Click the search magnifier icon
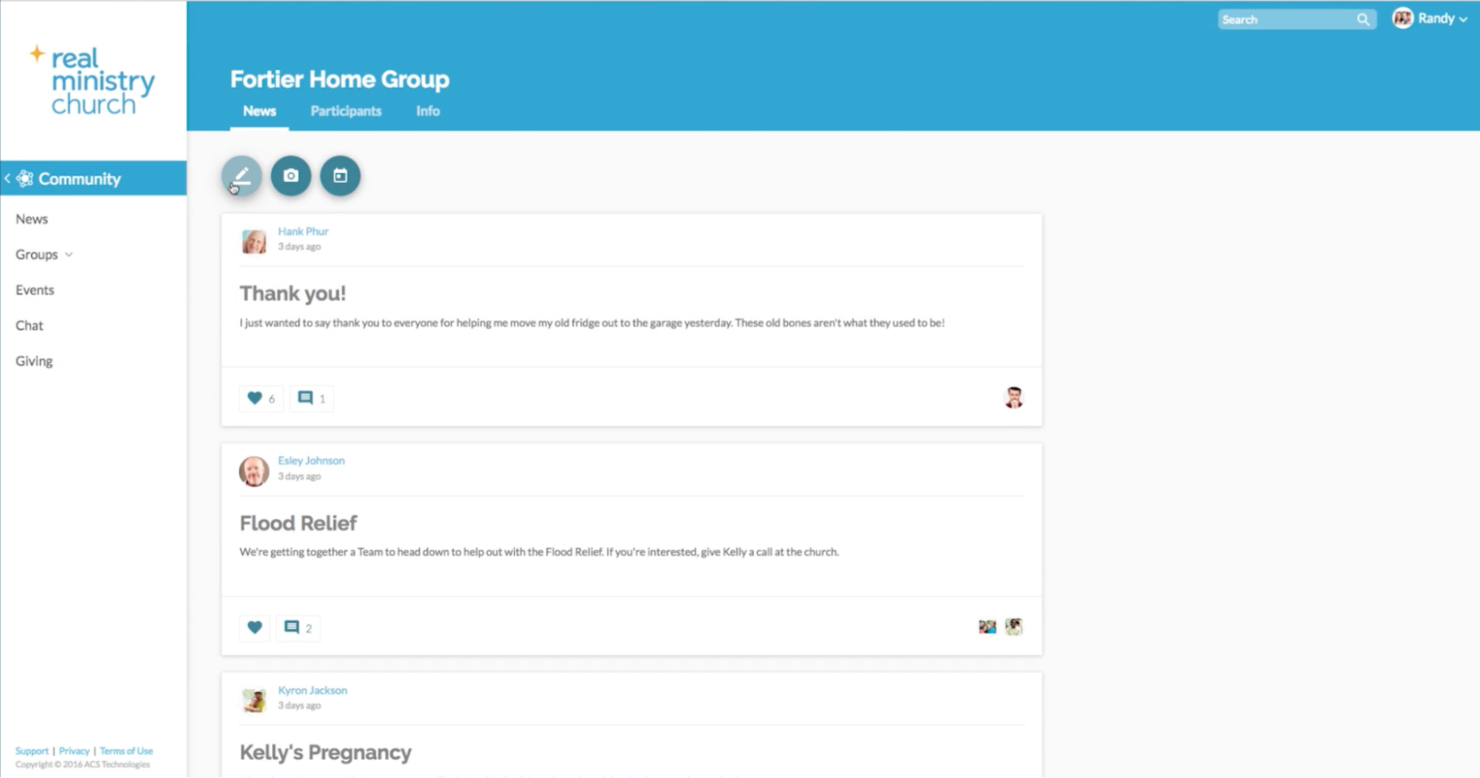This screenshot has height=778, width=1480. point(1362,19)
